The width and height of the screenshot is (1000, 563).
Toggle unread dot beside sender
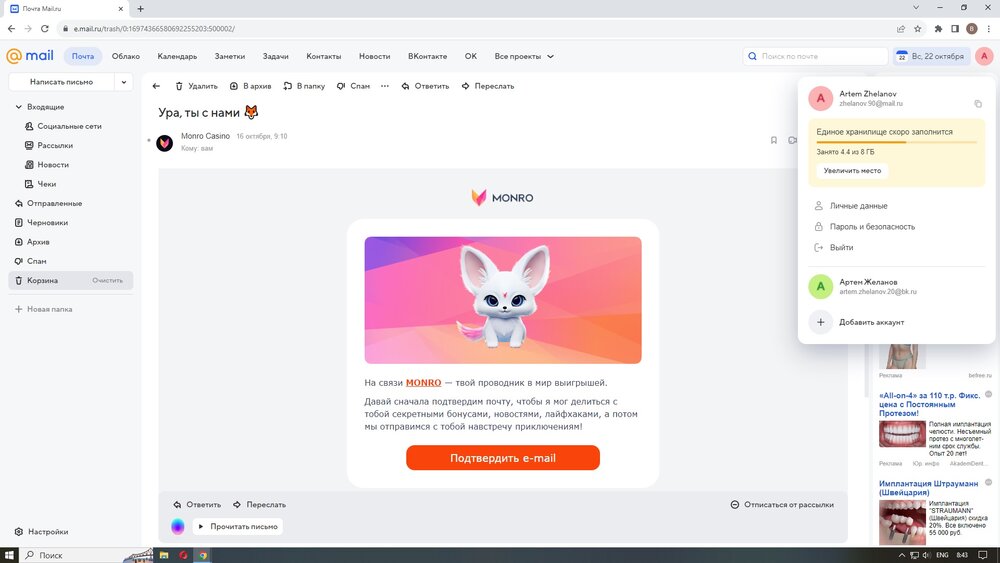[x=149, y=140]
